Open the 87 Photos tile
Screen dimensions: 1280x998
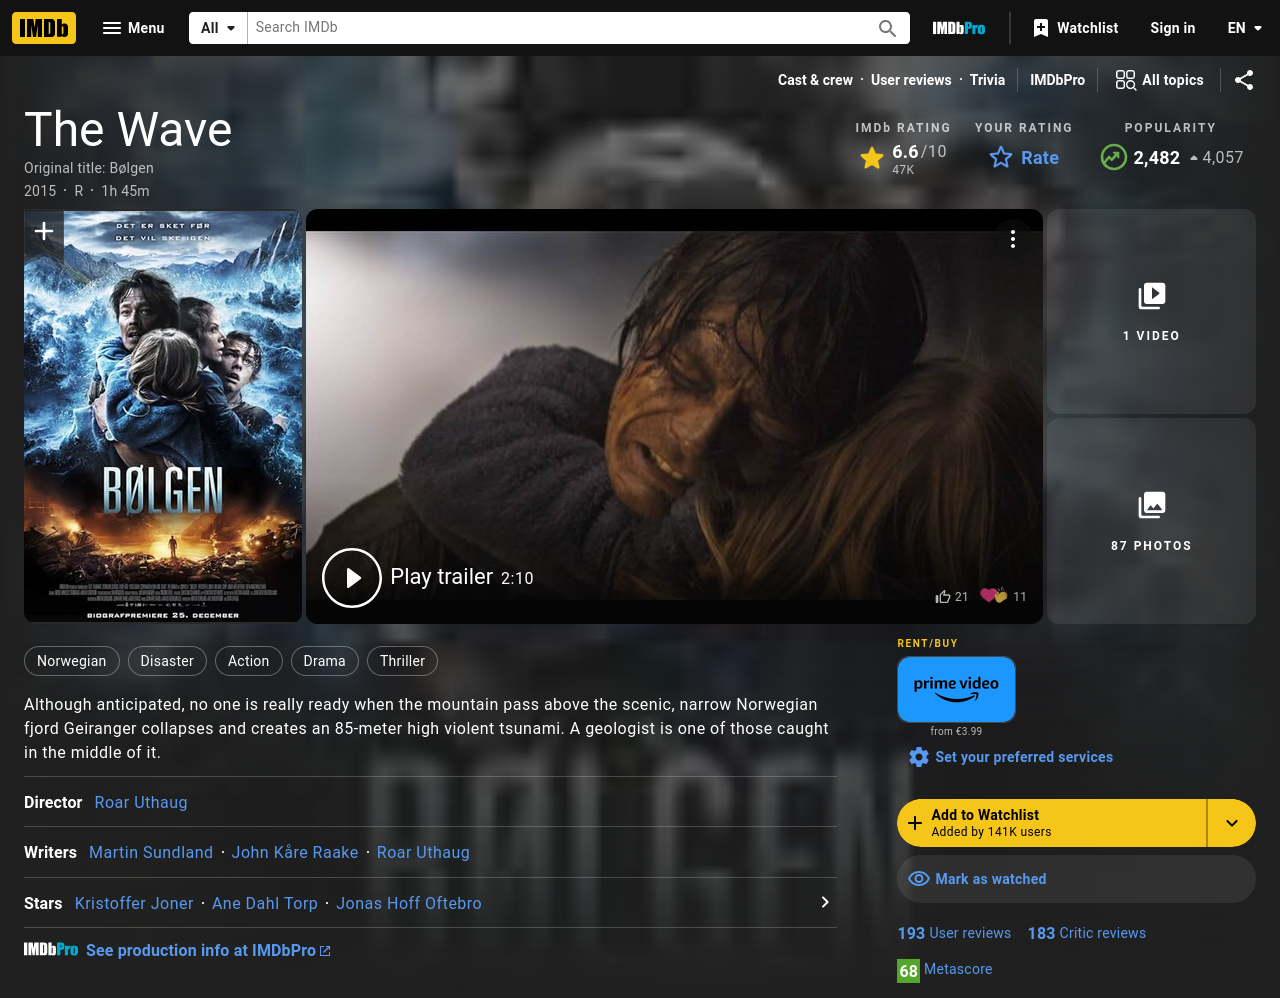click(x=1151, y=521)
